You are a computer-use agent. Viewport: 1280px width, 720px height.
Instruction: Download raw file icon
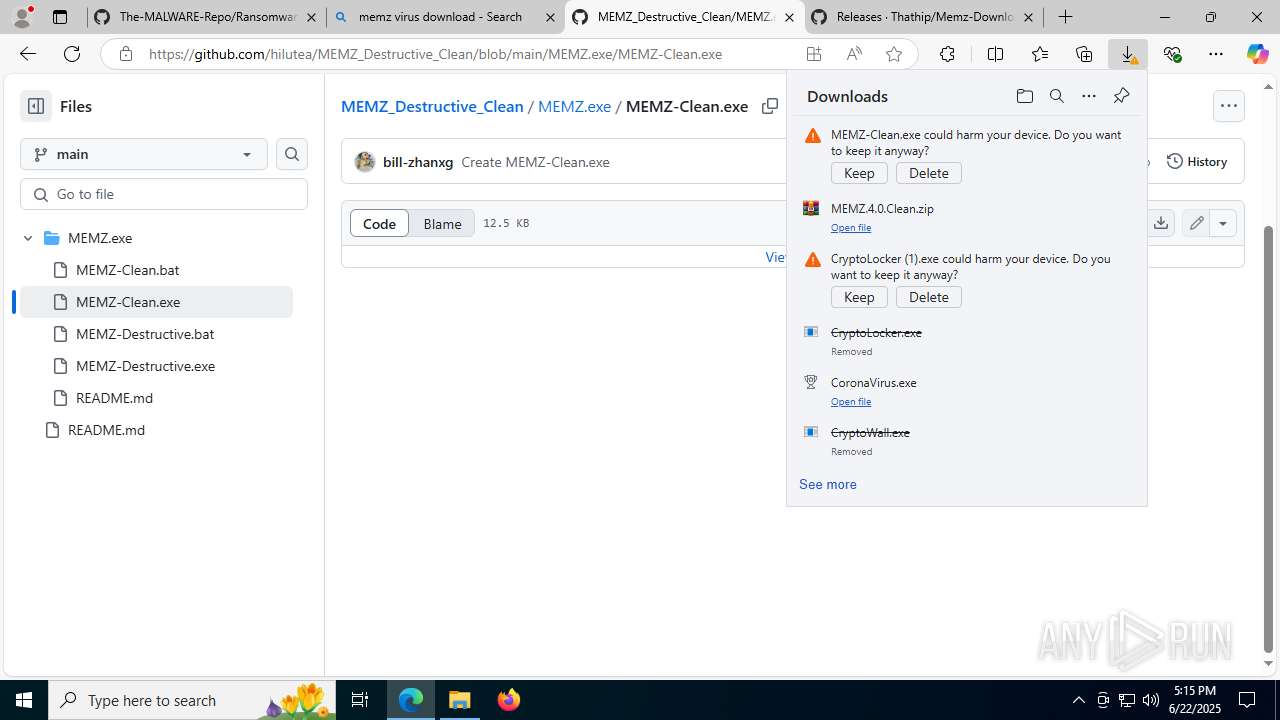[x=1160, y=223]
